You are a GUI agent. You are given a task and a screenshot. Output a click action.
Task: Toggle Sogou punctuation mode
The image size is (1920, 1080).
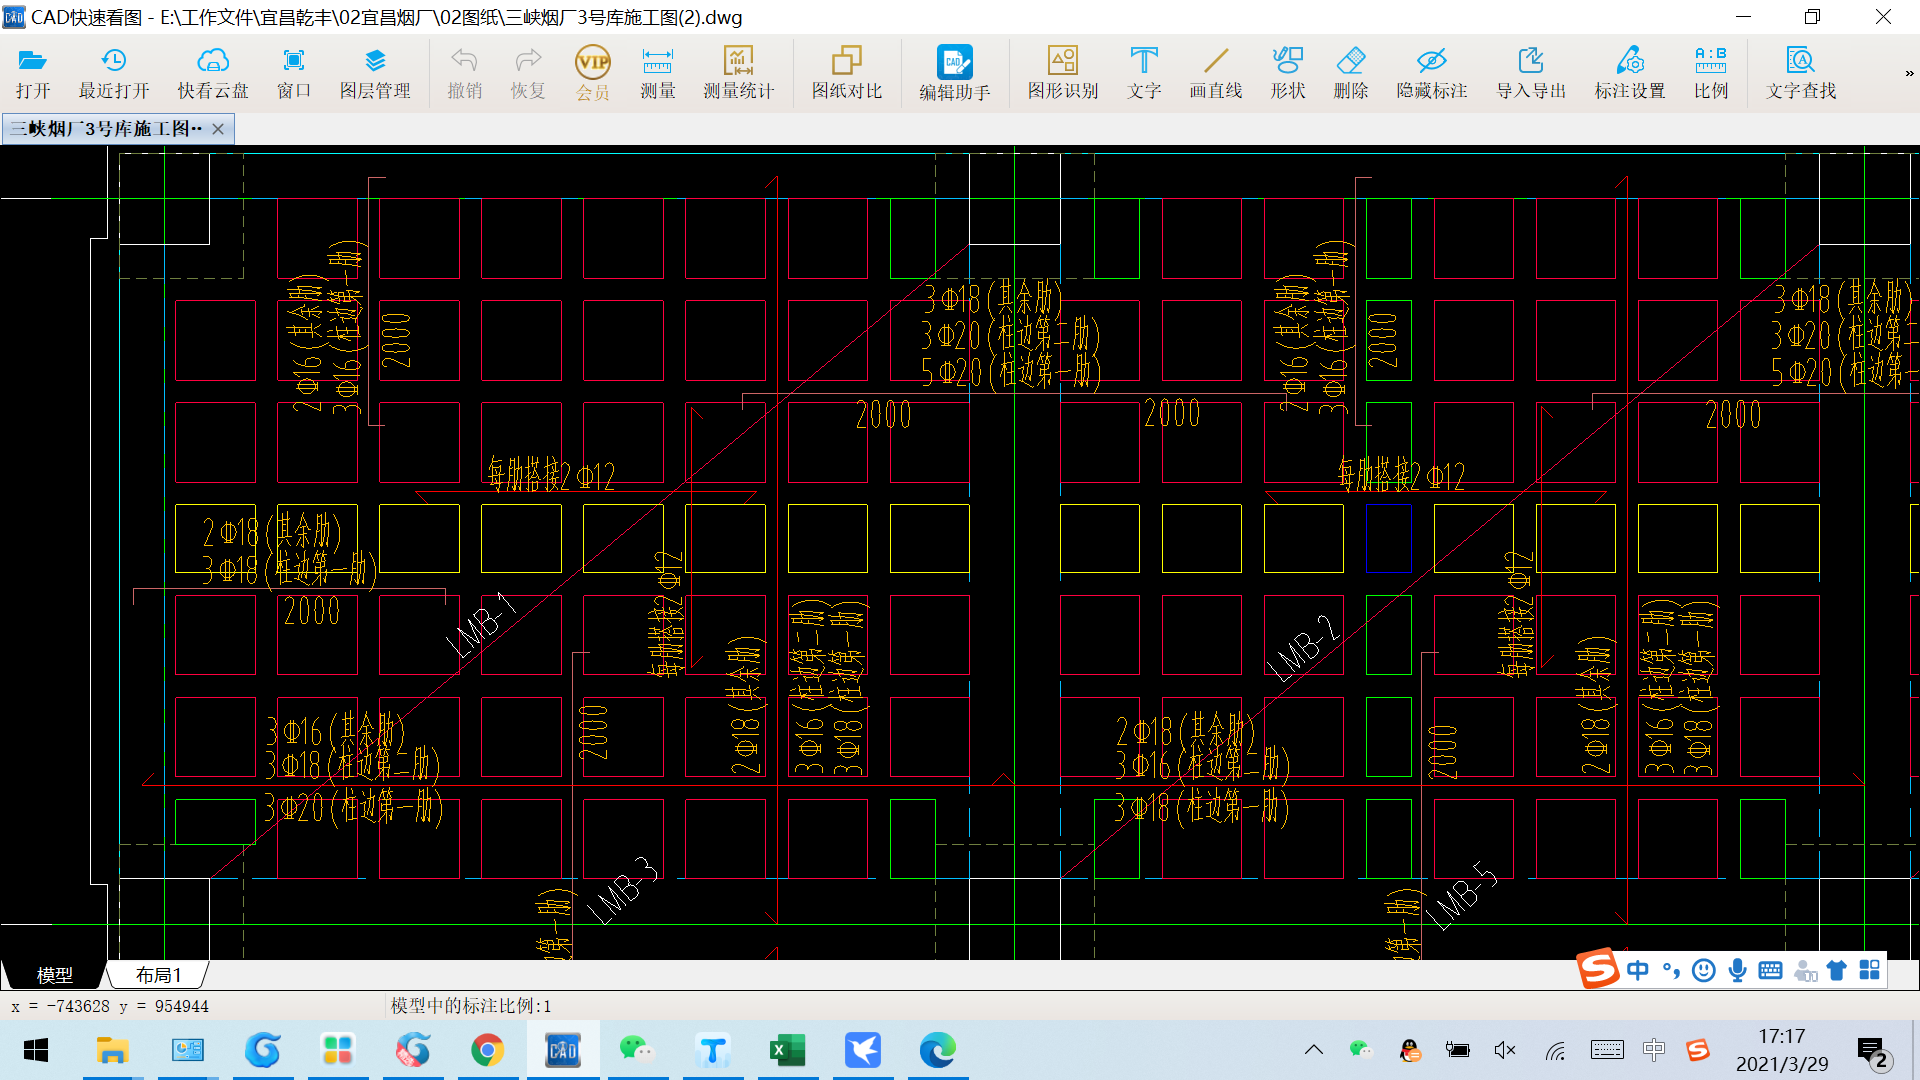tap(1671, 970)
